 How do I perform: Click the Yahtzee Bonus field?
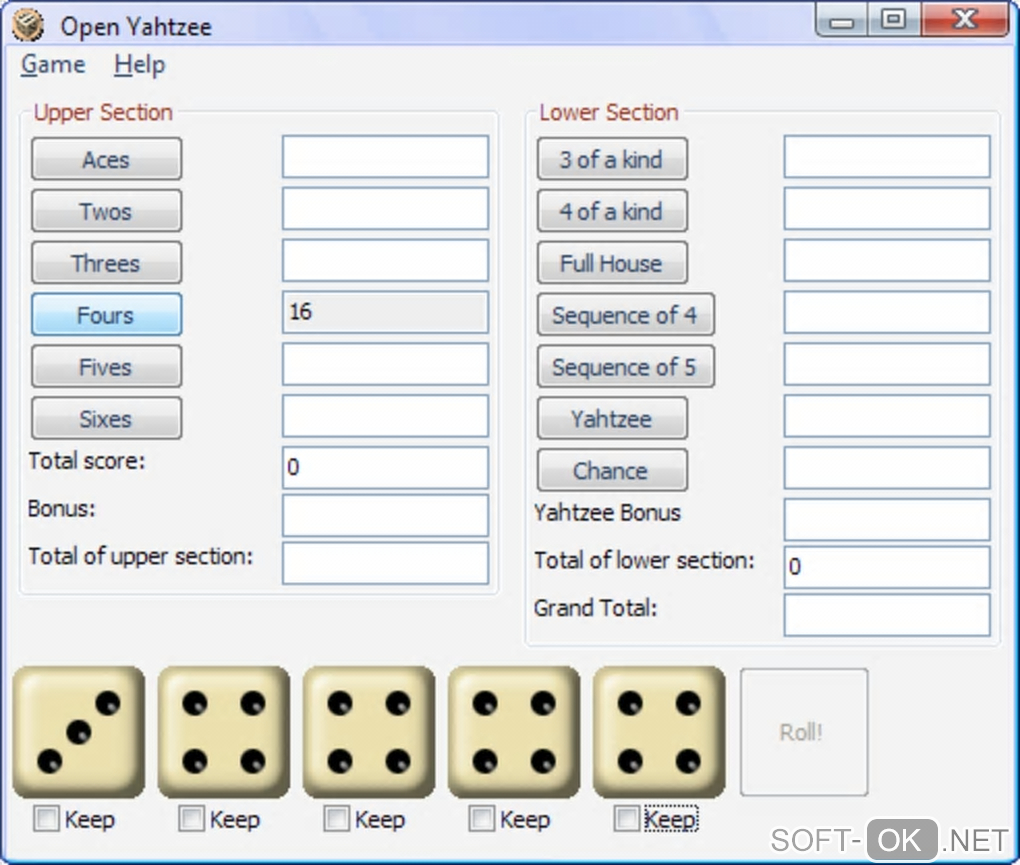click(x=887, y=519)
